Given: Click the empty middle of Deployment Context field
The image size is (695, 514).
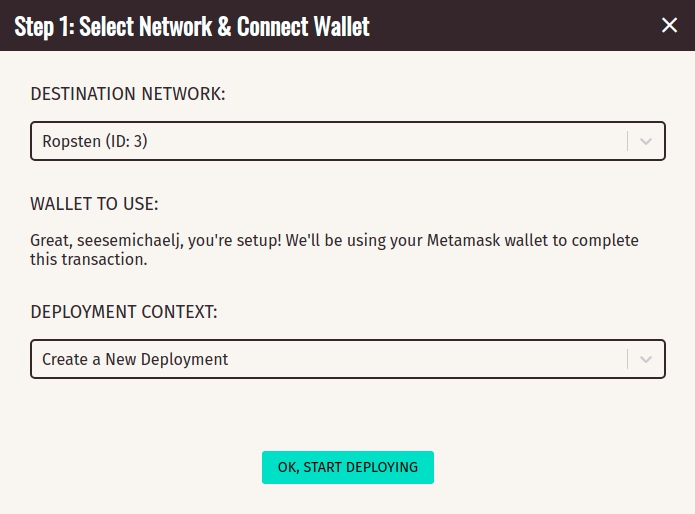Looking at the screenshot, I should pos(426,359).
